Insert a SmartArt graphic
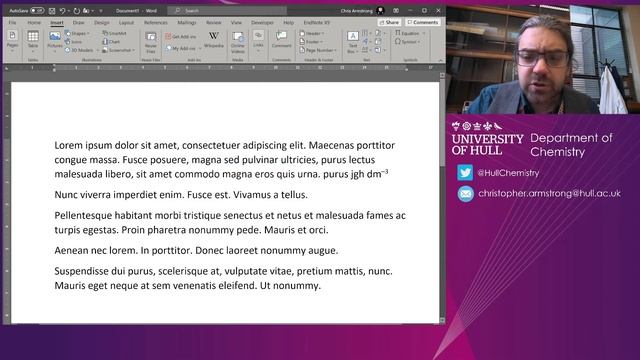The width and height of the screenshot is (640, 360). [114, 33]
